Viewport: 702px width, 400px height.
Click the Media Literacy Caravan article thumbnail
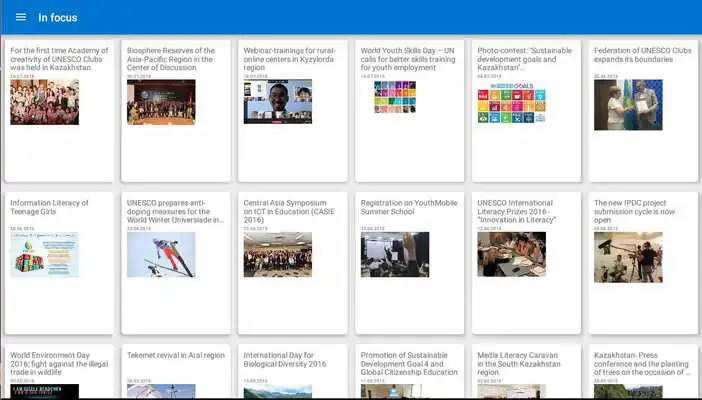click(x=511, y=391)
